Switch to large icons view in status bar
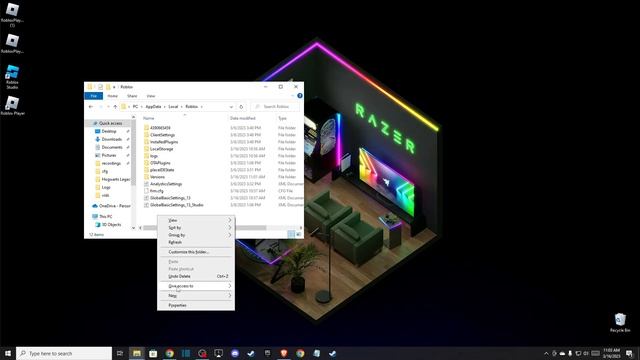The image size is (640, 360). click(298, 234)
